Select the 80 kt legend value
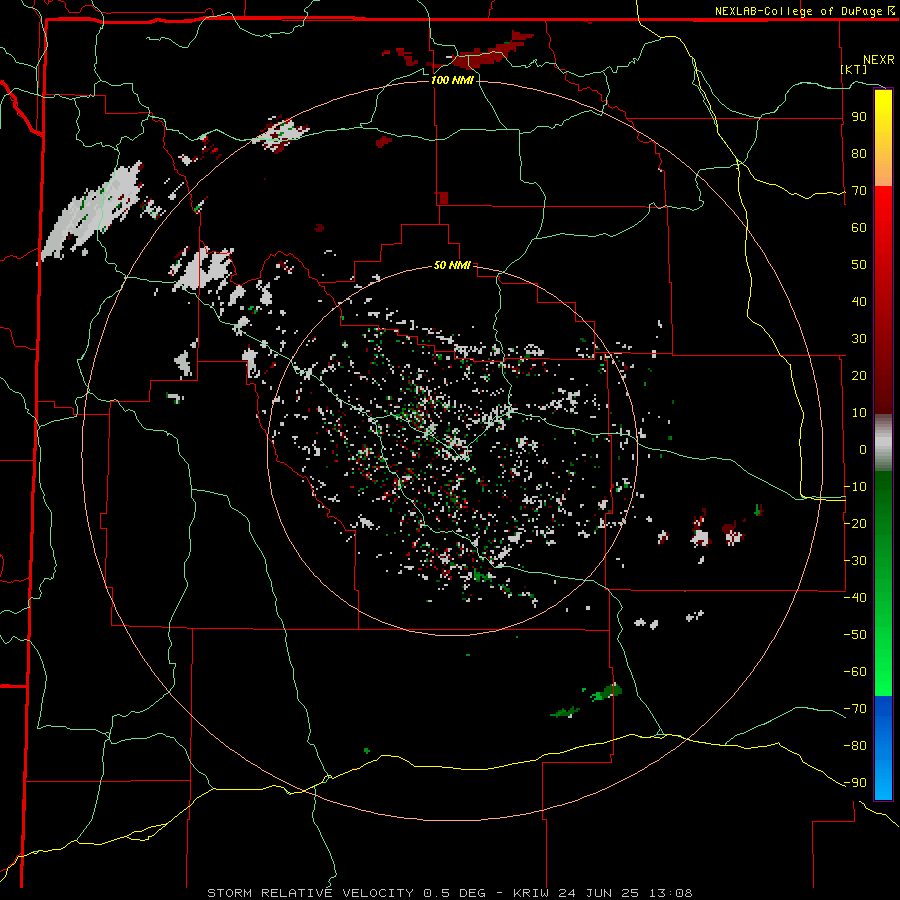The height and width of the screenshot is (900, 900). point(859,154)
